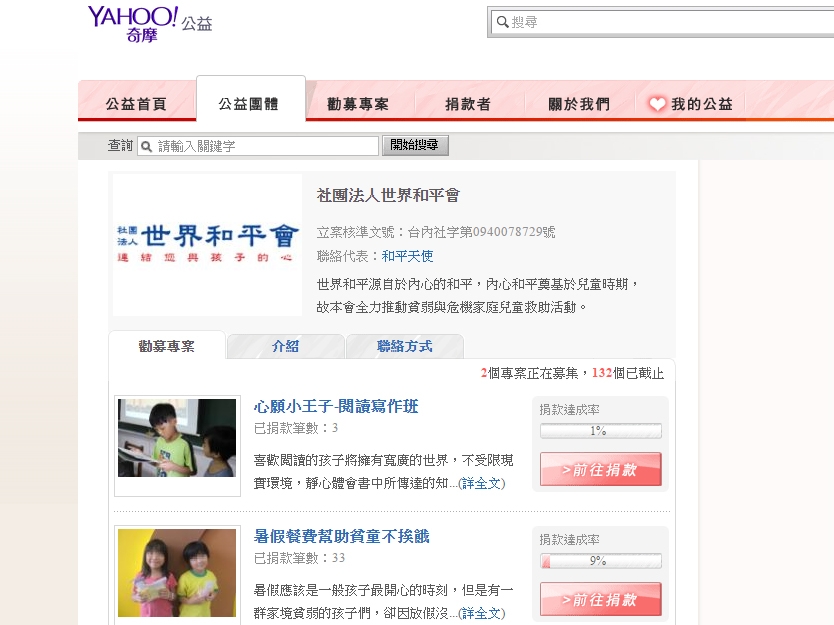Click the 132個已截止 closed count text
The width and height of the screenshot is (834, 625).
[628, 373]
